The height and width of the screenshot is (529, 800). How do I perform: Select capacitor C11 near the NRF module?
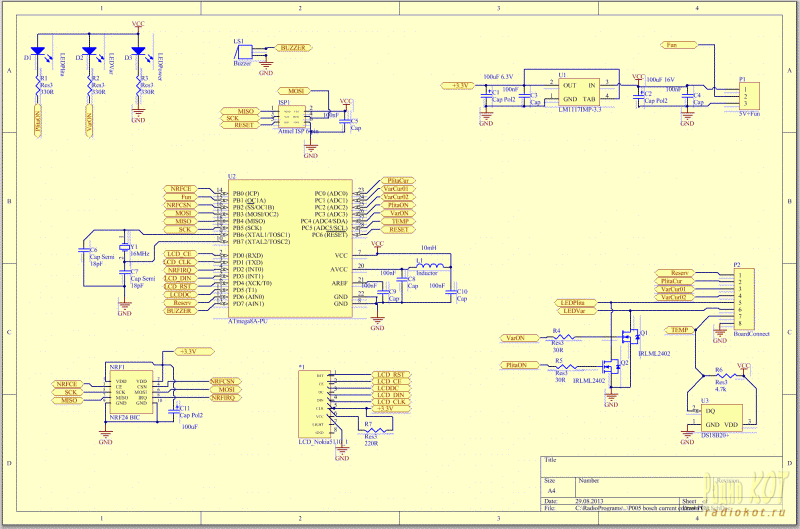[x=176, y=409]
